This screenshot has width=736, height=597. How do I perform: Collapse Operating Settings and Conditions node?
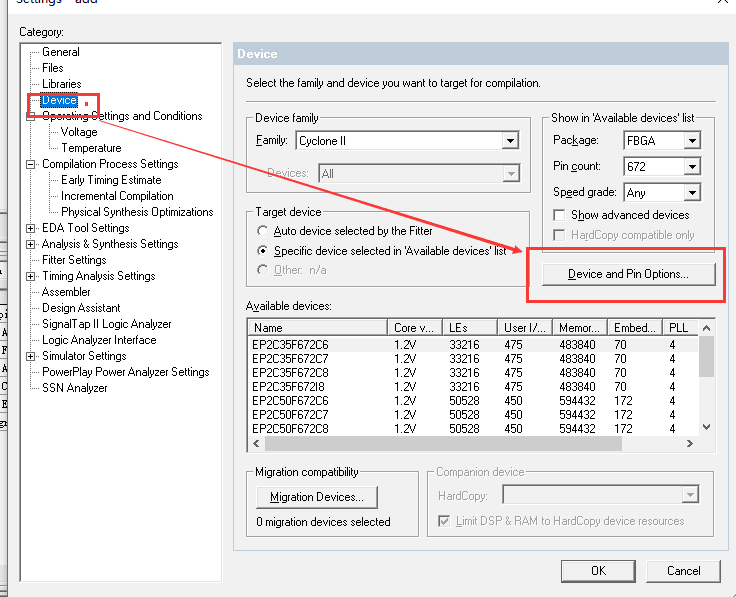pos(31,117)
